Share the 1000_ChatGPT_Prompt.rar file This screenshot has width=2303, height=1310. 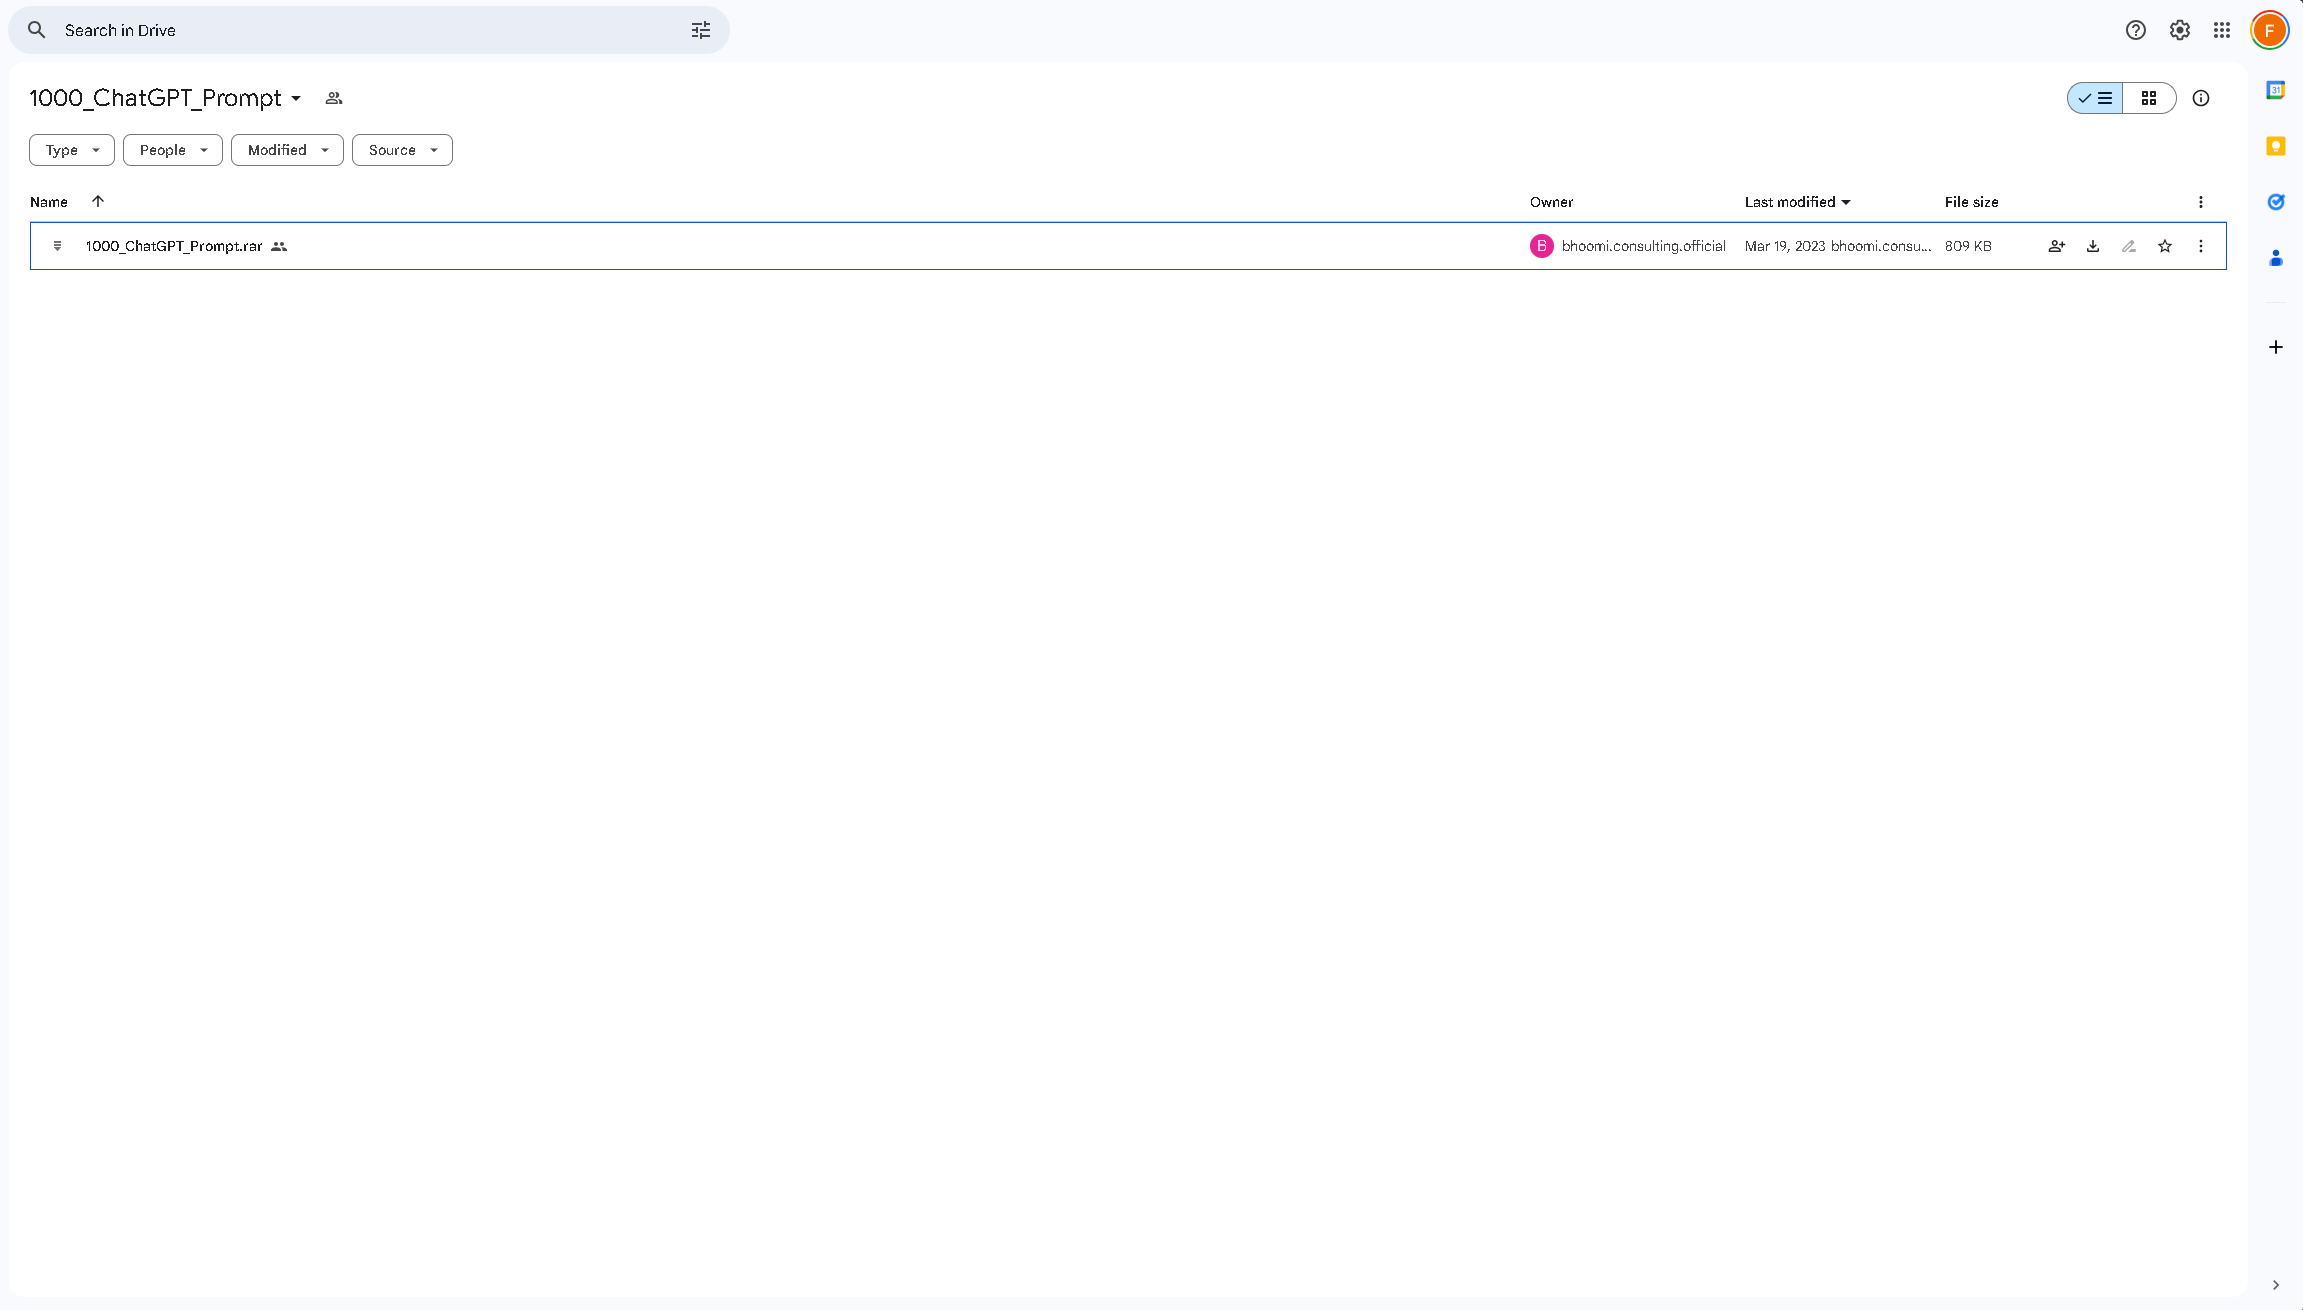coord(2057,246)
